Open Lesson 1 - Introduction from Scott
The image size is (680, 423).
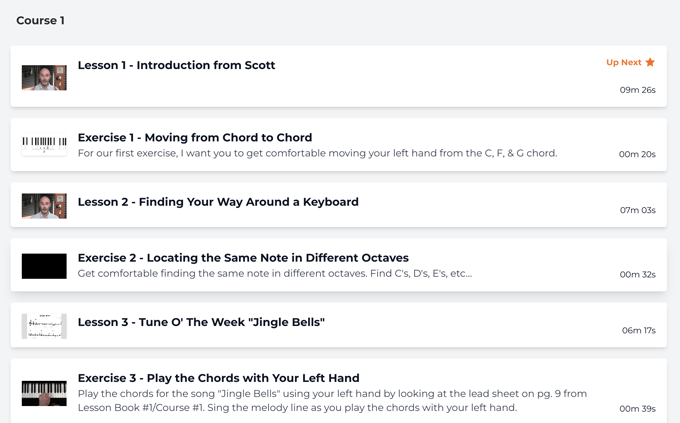coord(177,65)
